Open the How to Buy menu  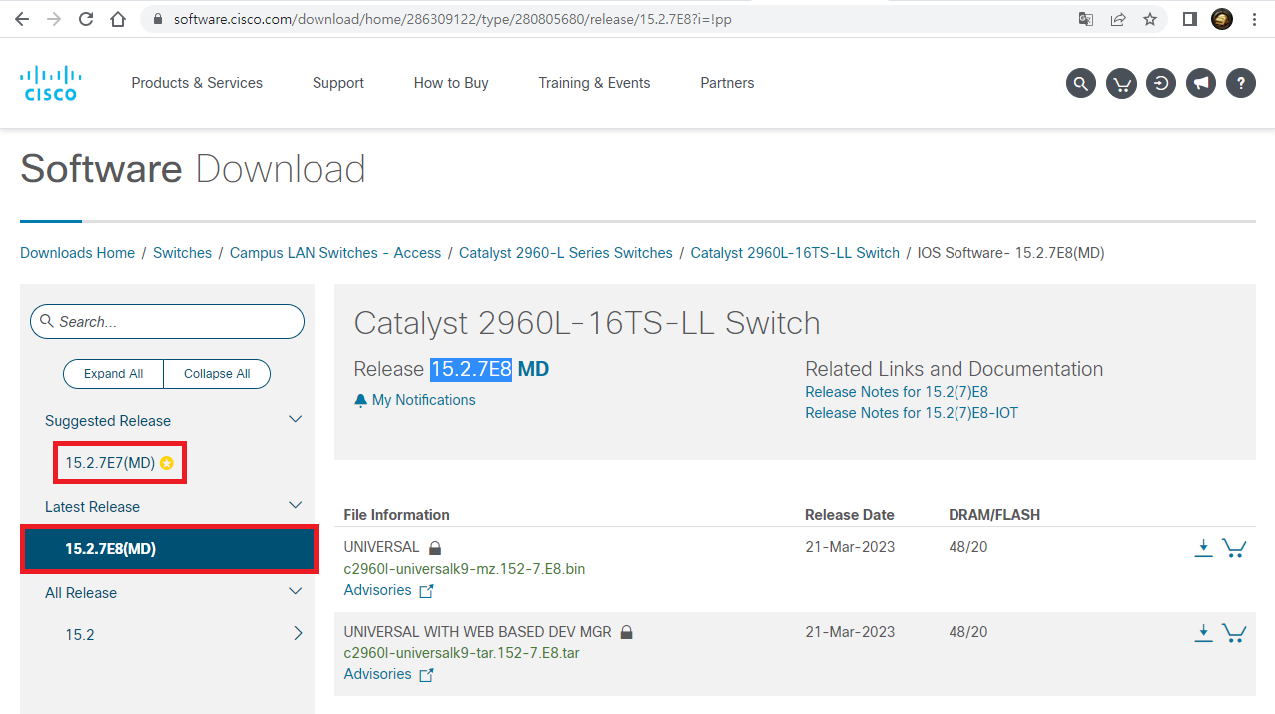pyautogui.click(x=451, y=83)
